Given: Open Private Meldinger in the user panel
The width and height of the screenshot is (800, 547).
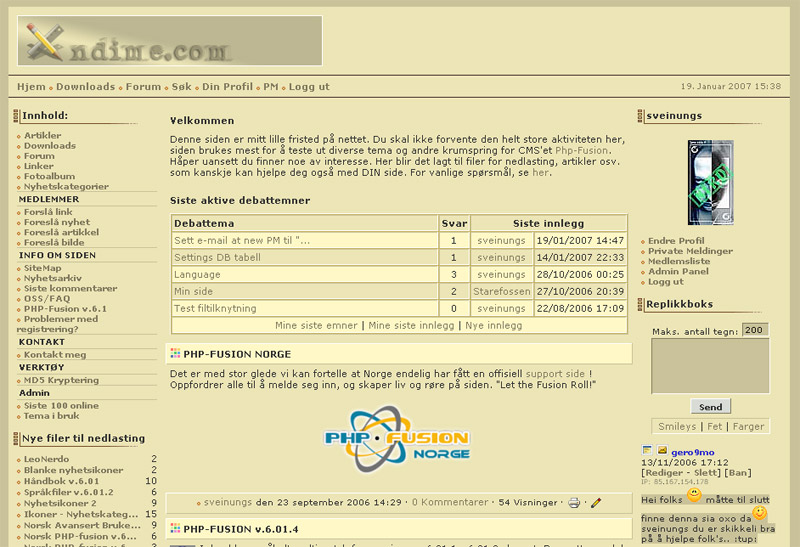Looking at the screenshot, I should (690, 251).
